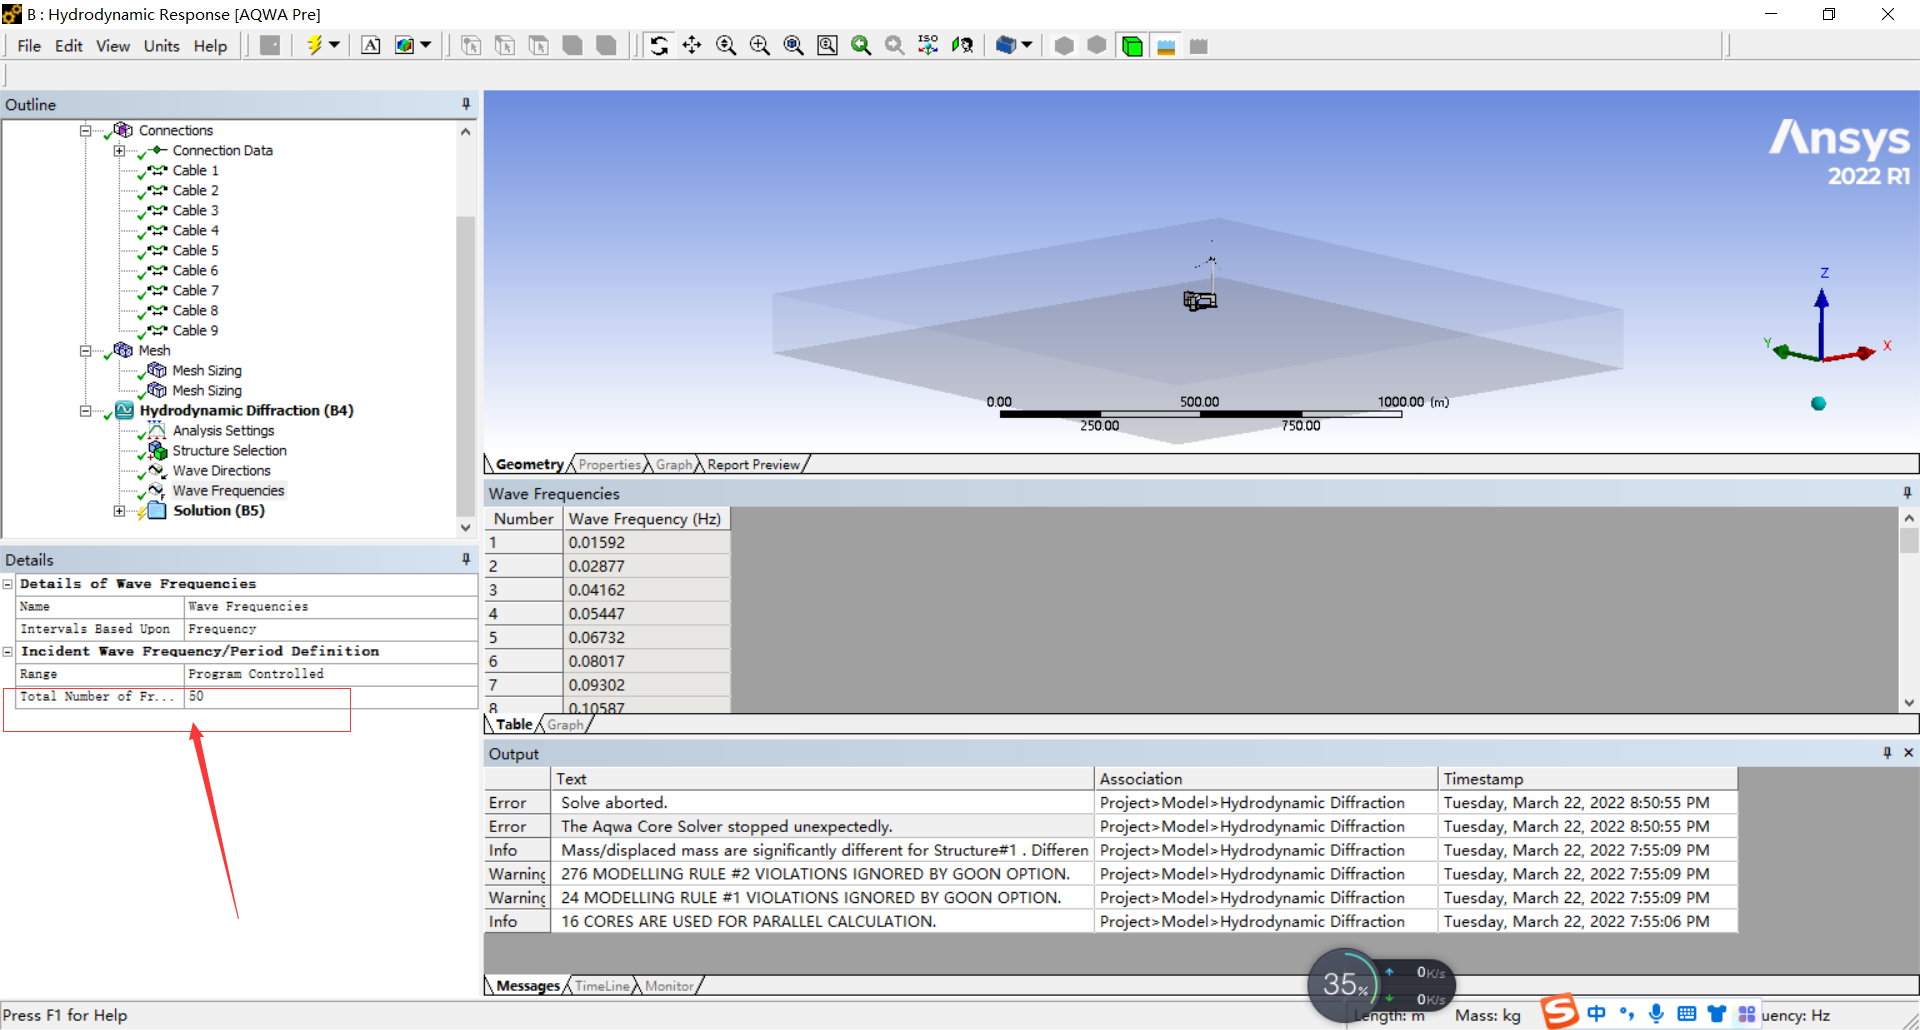Activate the Rotate view tool
Viewport: 1920px width, 1030px height.
658,45
